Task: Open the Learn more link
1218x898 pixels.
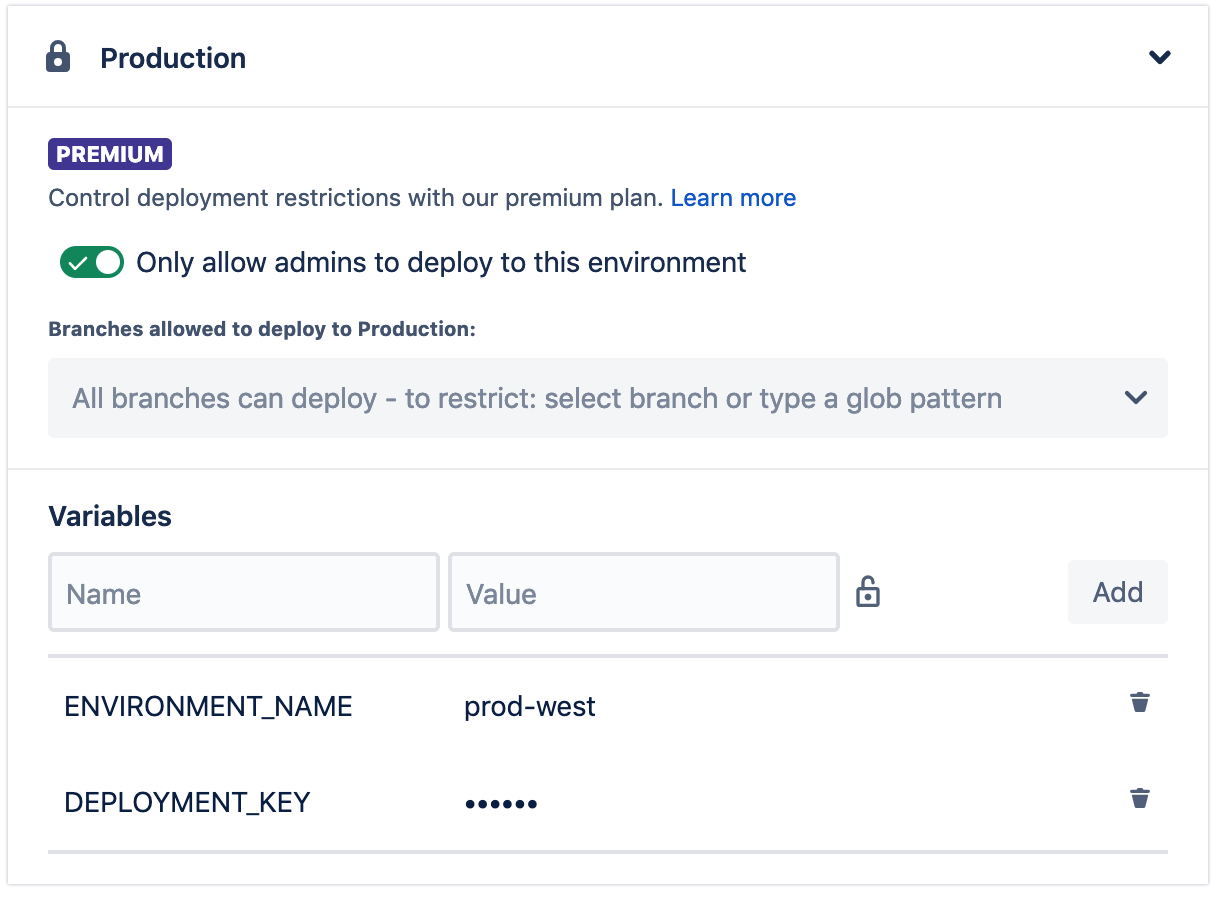Action: [733, 197]
